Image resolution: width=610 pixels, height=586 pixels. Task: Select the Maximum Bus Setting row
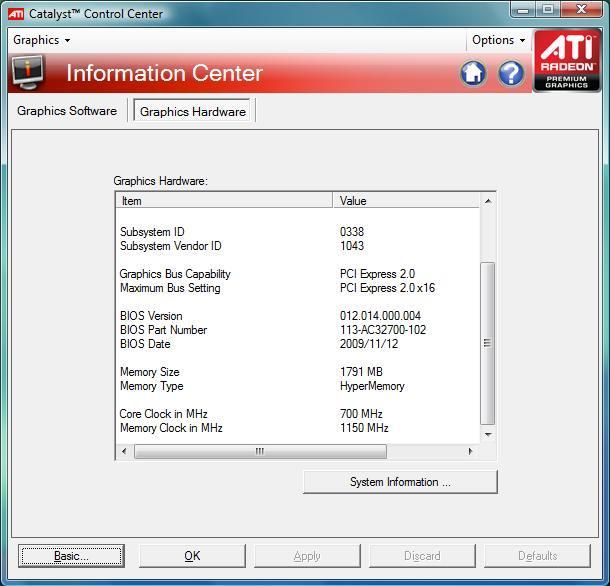coord(298,288)
